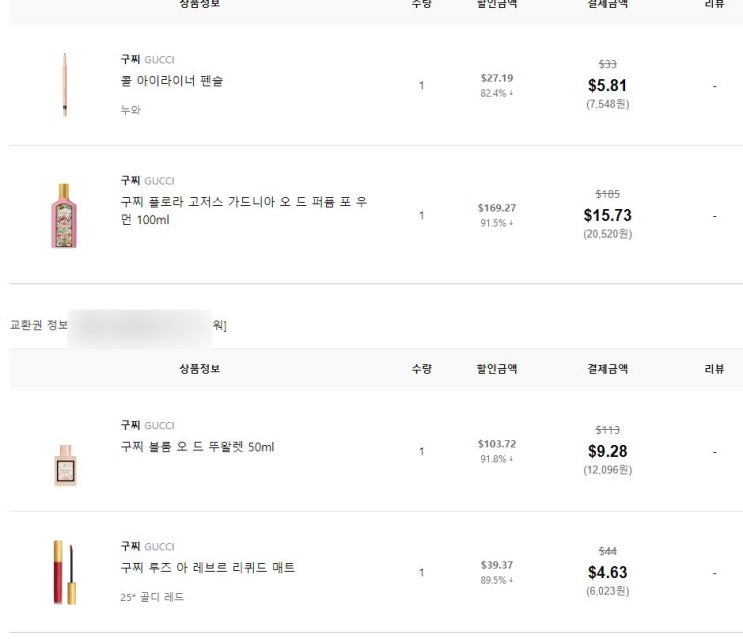Screen dimensions: 743x639
Task: Select the $103.72 discount amount
Action: pos(497,443)
